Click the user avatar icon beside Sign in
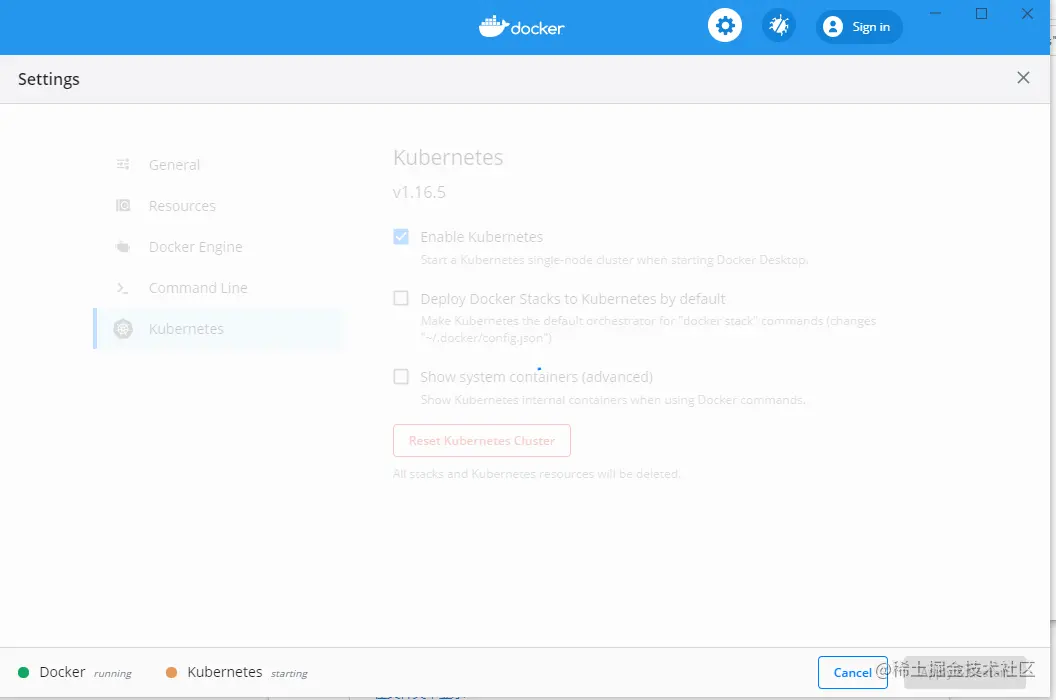The image size is (1056, 700). pyautogui.click(x=832, y=26)
